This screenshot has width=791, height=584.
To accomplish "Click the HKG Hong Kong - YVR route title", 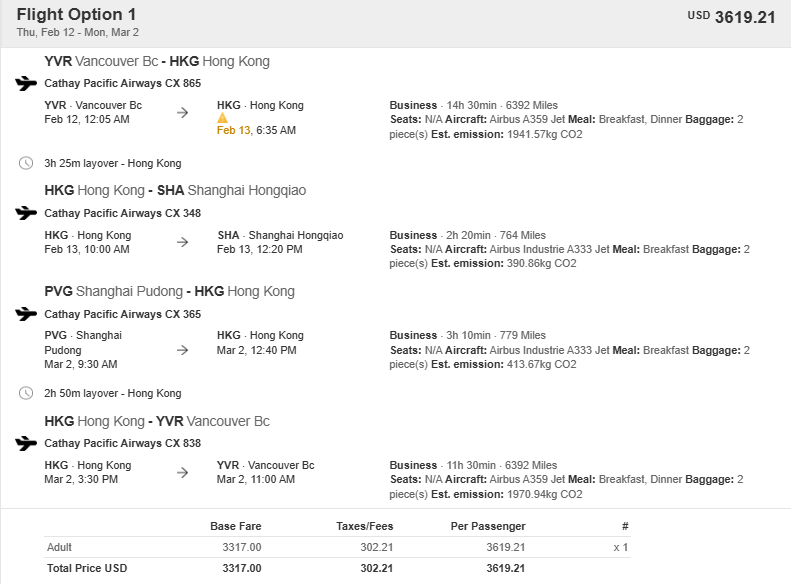I will [157, 421].
